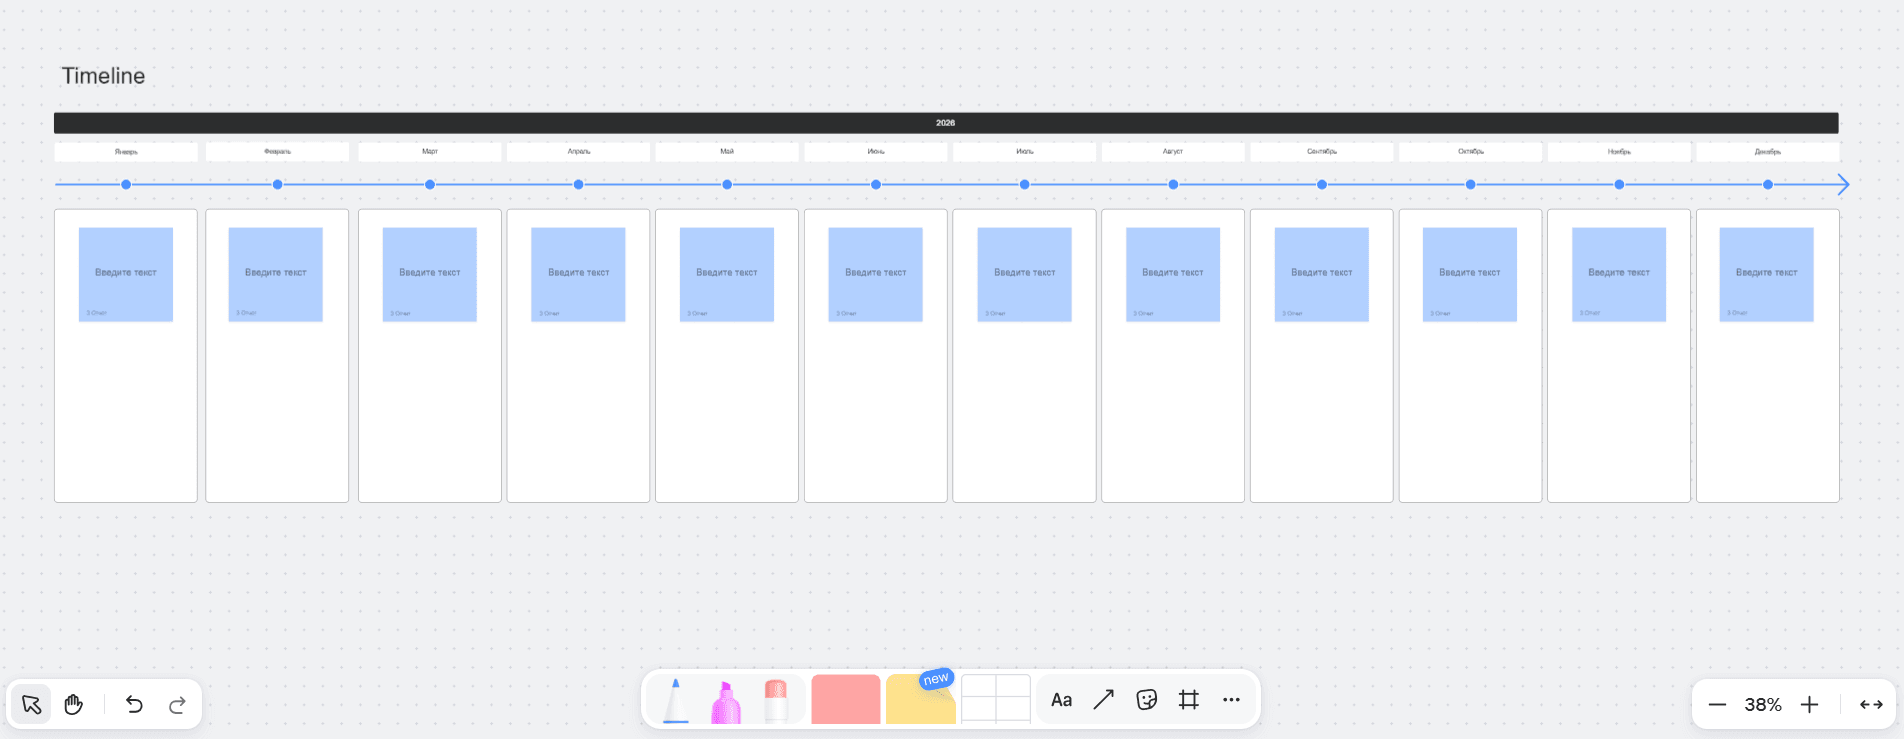Select the frame tool
This screenshot has width=1904, height=739.
(1188, 700)
